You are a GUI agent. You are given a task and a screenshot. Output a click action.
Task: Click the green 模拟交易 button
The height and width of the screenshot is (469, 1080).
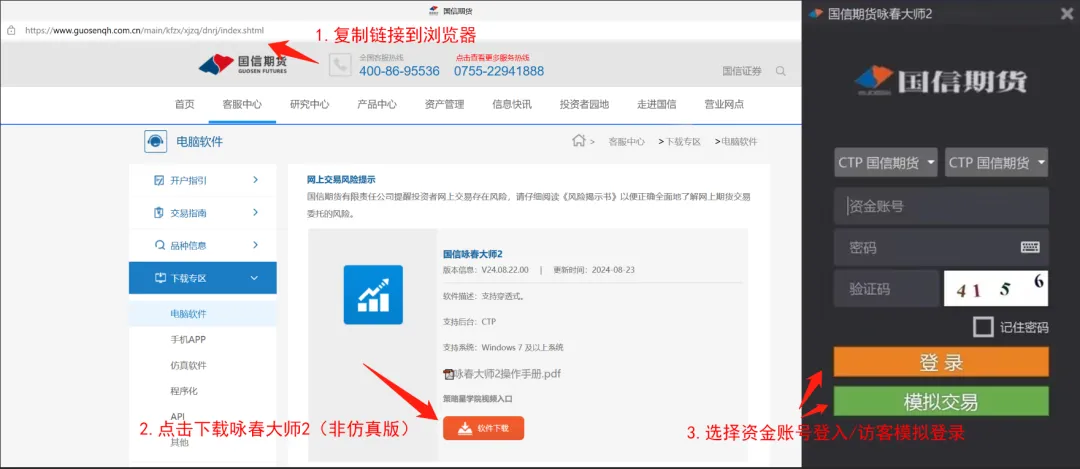(941, 401)
